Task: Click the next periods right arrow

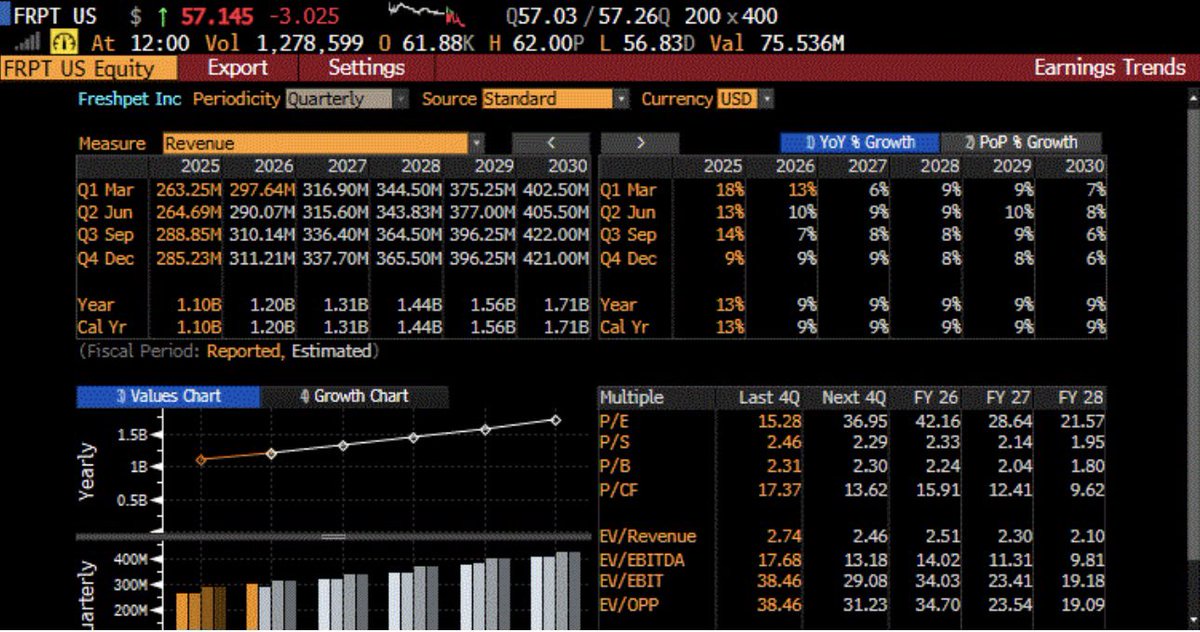Action: 640,143
